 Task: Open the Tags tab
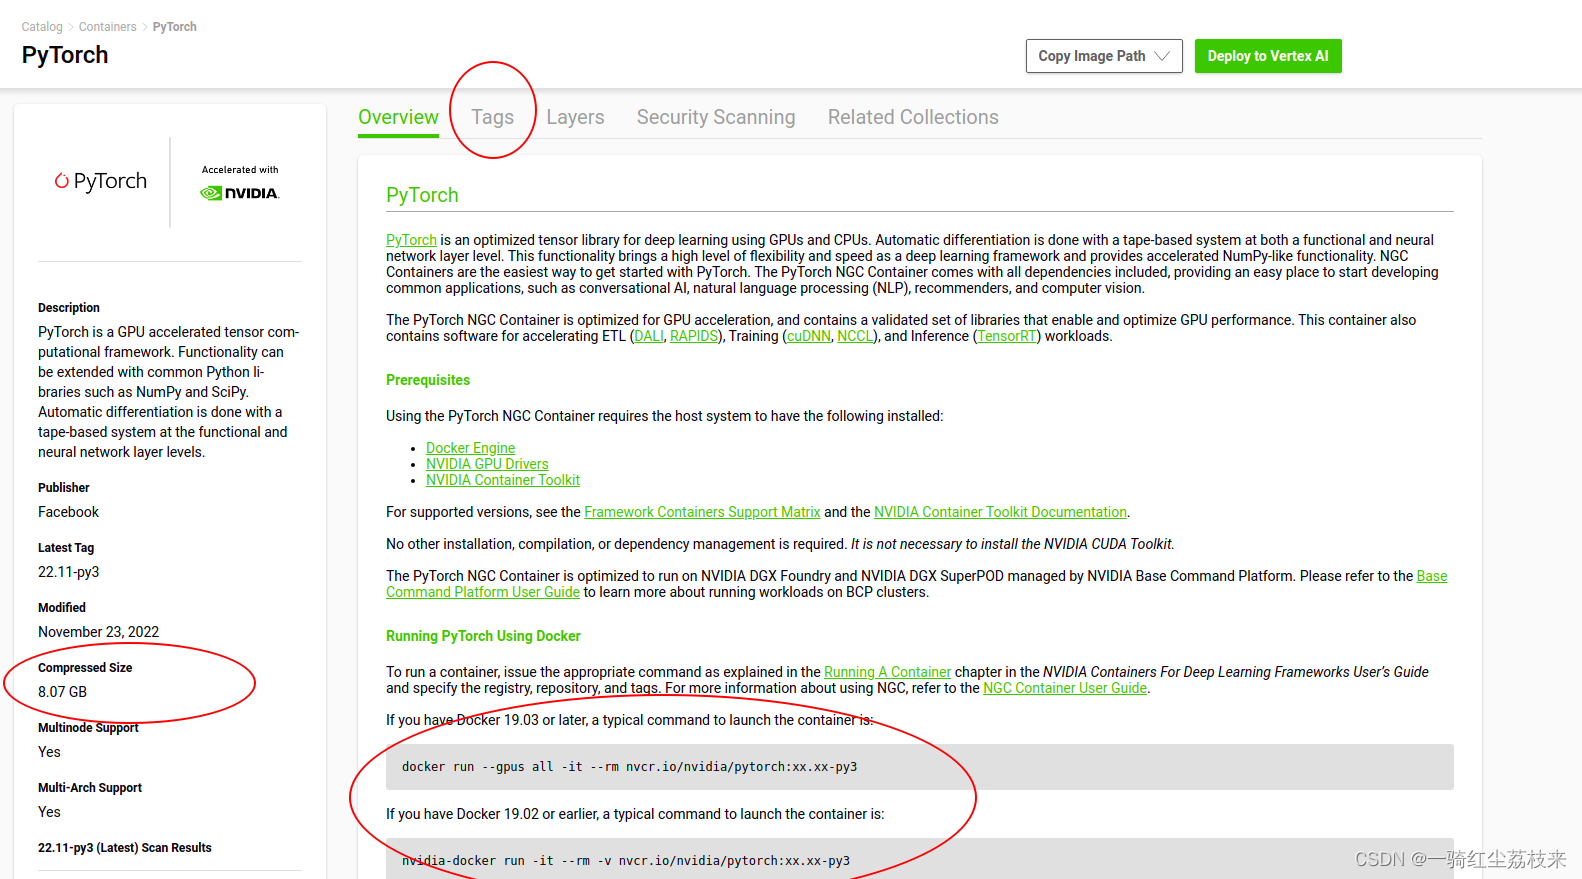493,117
